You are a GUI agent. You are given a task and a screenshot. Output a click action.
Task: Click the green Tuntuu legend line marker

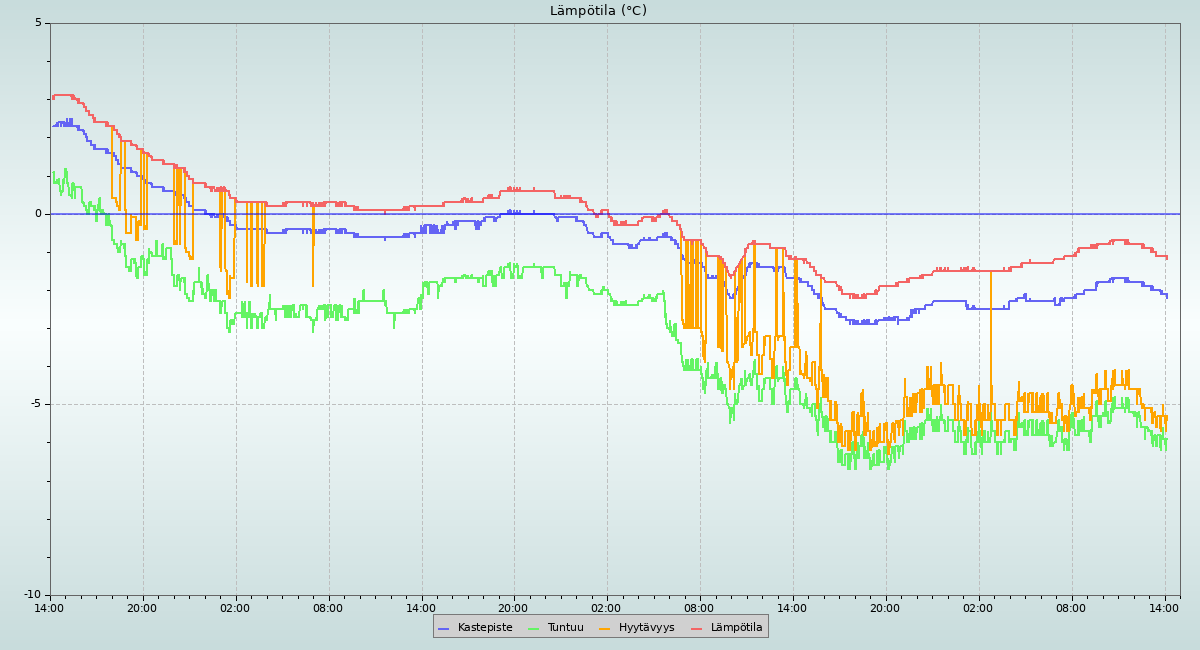tap(533, 628)
